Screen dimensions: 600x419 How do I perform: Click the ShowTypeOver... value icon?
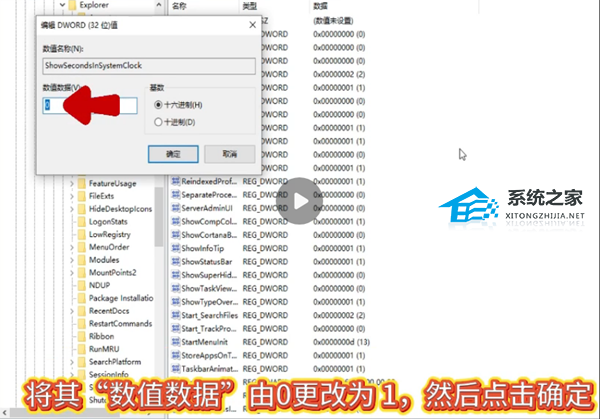click(176, 302)
